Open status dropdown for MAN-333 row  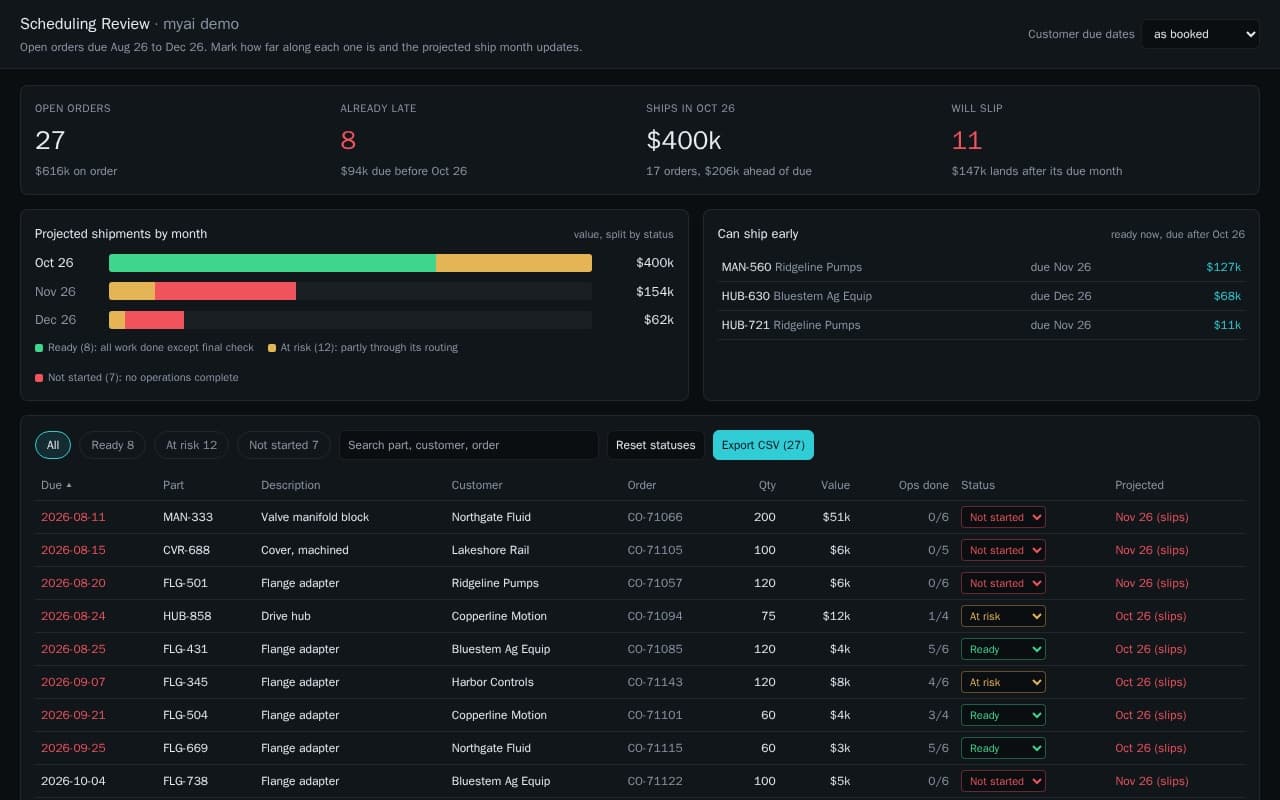[x=1003, y=517]
